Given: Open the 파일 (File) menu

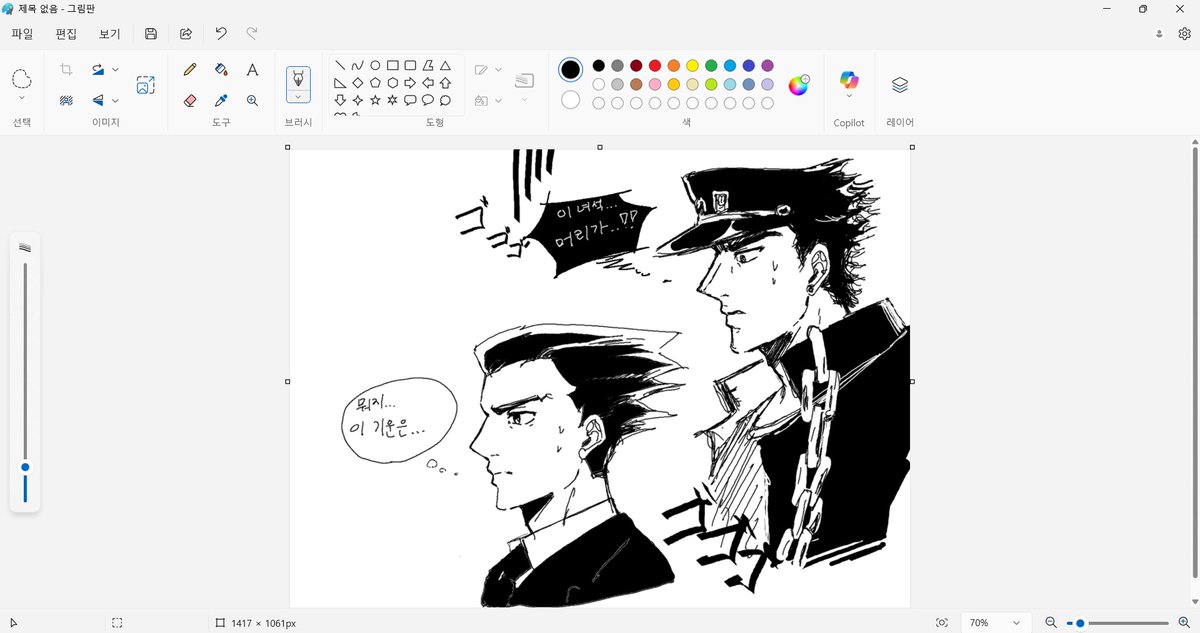Looking at the screenshot, I should pos(22,33).
